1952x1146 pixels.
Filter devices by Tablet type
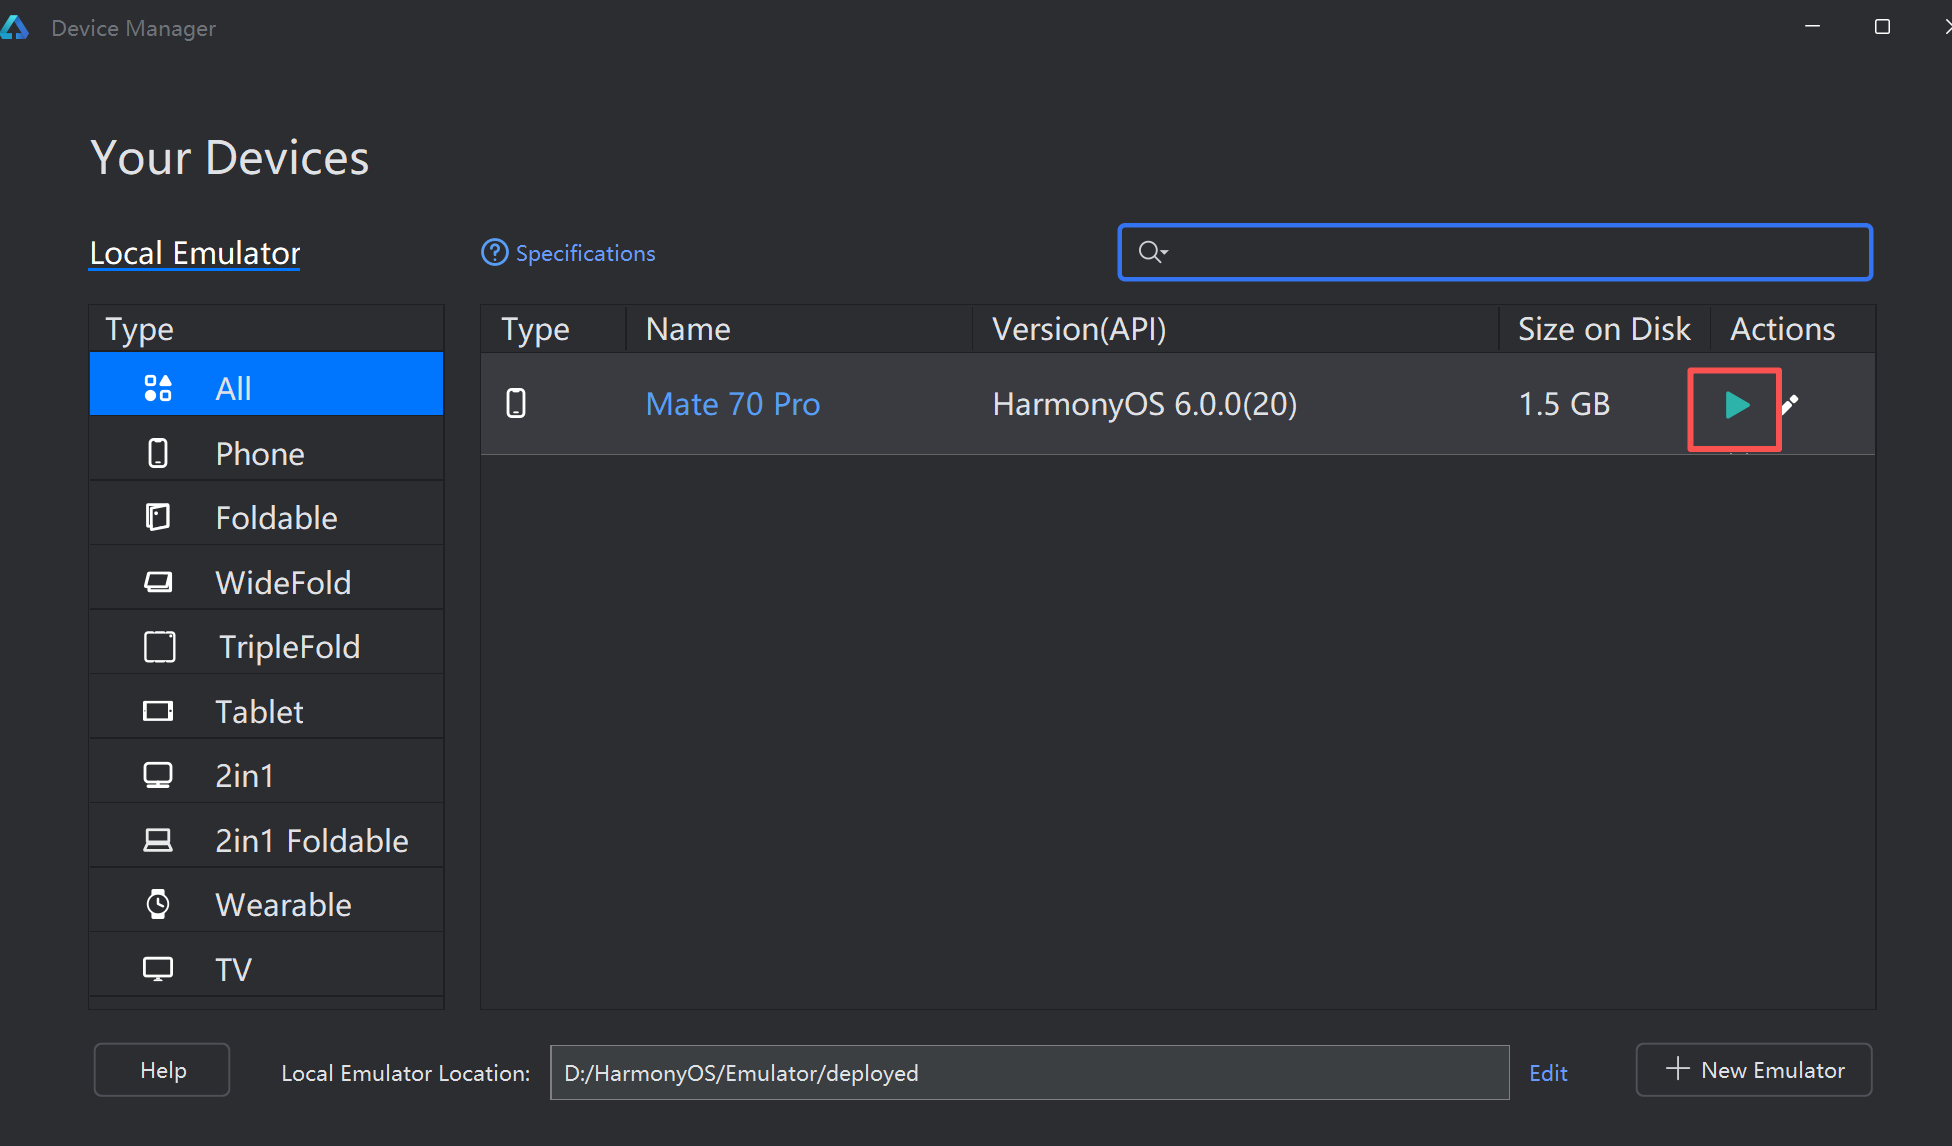click(259, 712)
